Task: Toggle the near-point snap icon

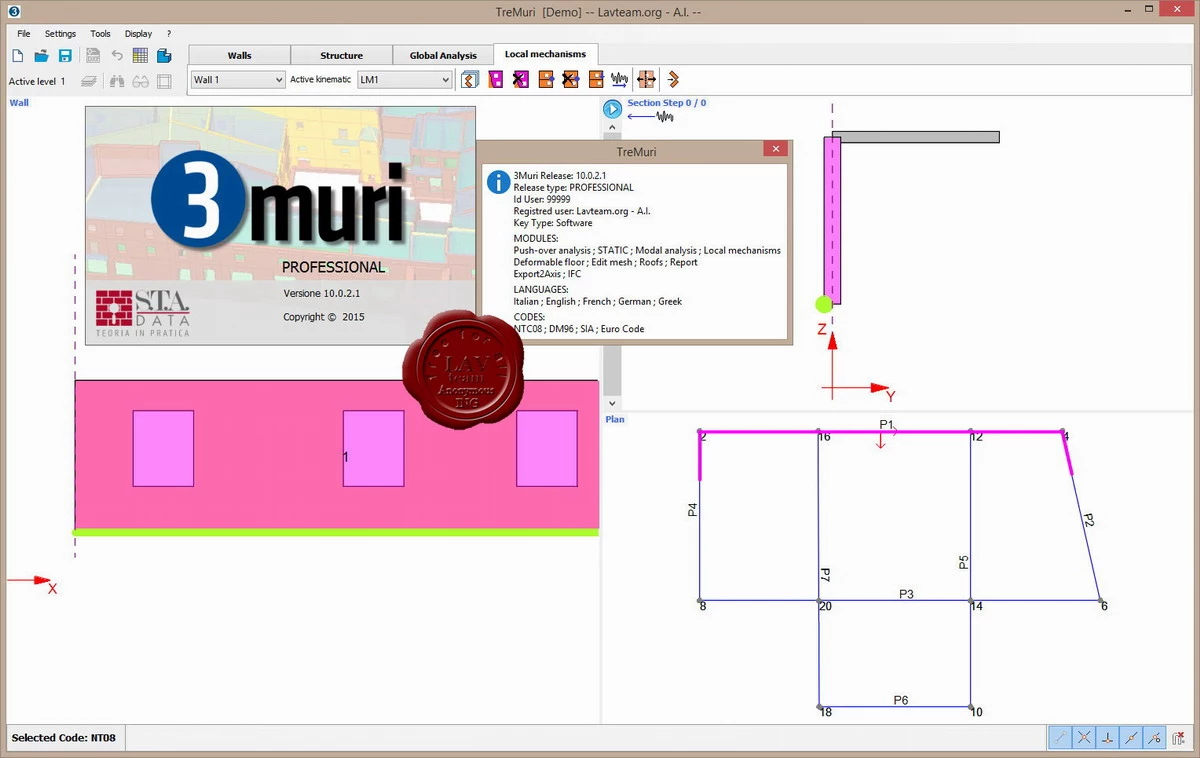Action: 1154,738
